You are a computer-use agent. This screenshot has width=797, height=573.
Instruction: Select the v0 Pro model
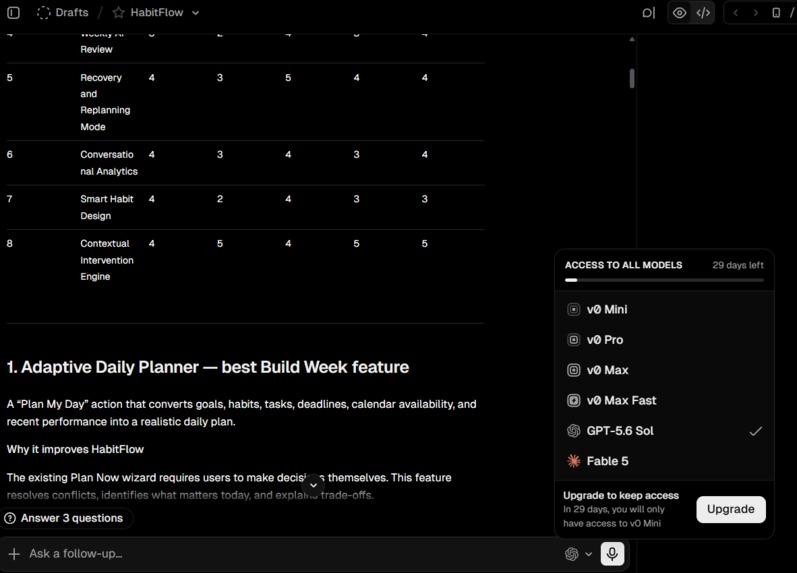click(x=664, y=340)
